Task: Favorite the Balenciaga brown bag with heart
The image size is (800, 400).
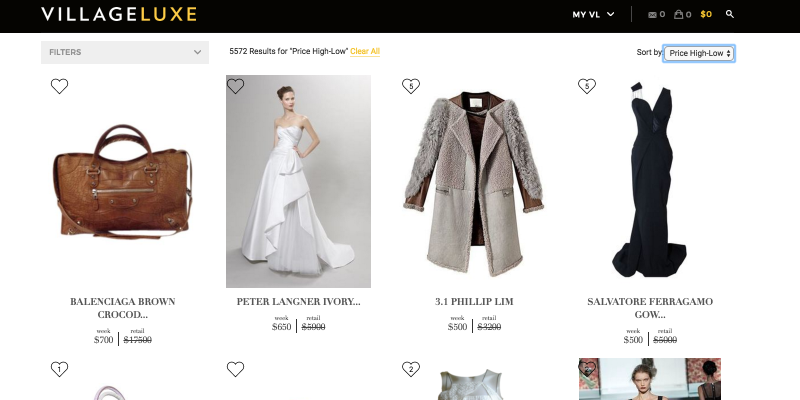Action: 59,87
